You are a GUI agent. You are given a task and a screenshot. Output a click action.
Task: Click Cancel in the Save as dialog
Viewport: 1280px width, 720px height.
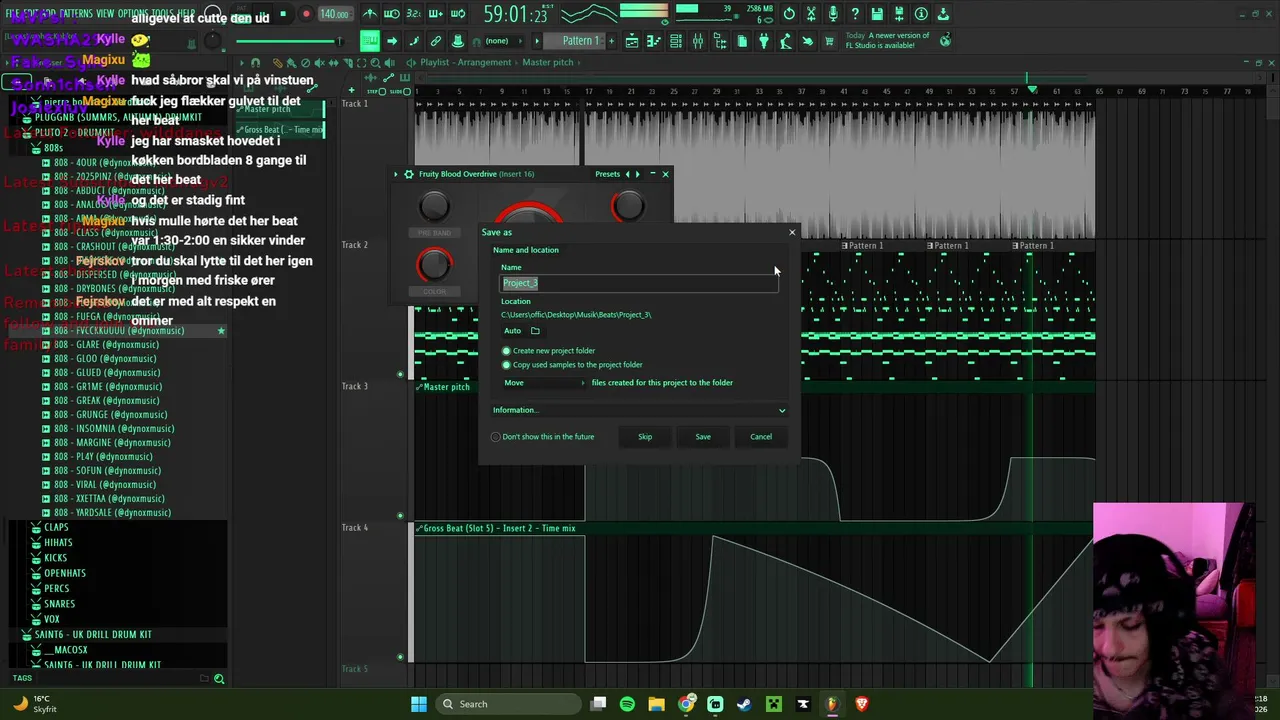point(761,437)
